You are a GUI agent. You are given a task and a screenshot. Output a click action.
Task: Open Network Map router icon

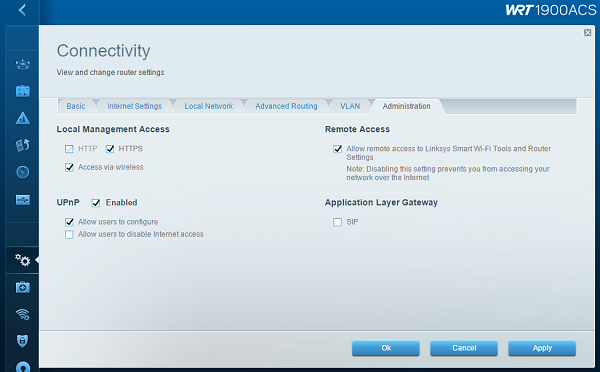(23, 64)
